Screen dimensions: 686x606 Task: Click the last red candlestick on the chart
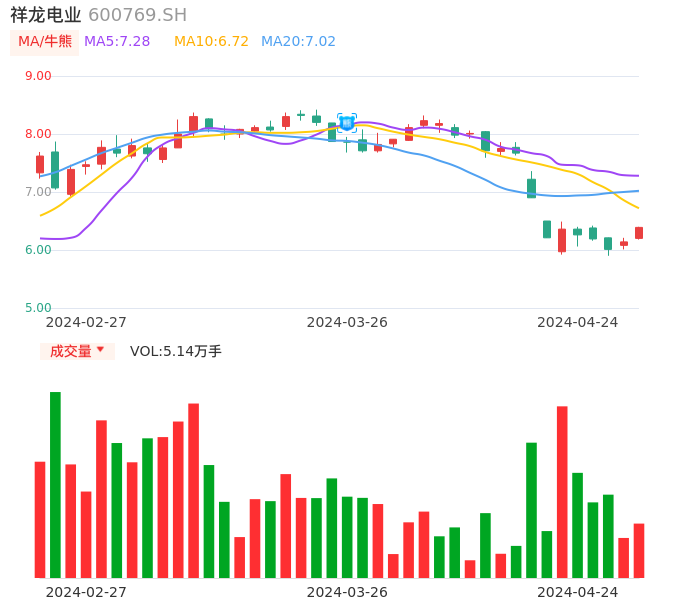(x=639, y=233)
